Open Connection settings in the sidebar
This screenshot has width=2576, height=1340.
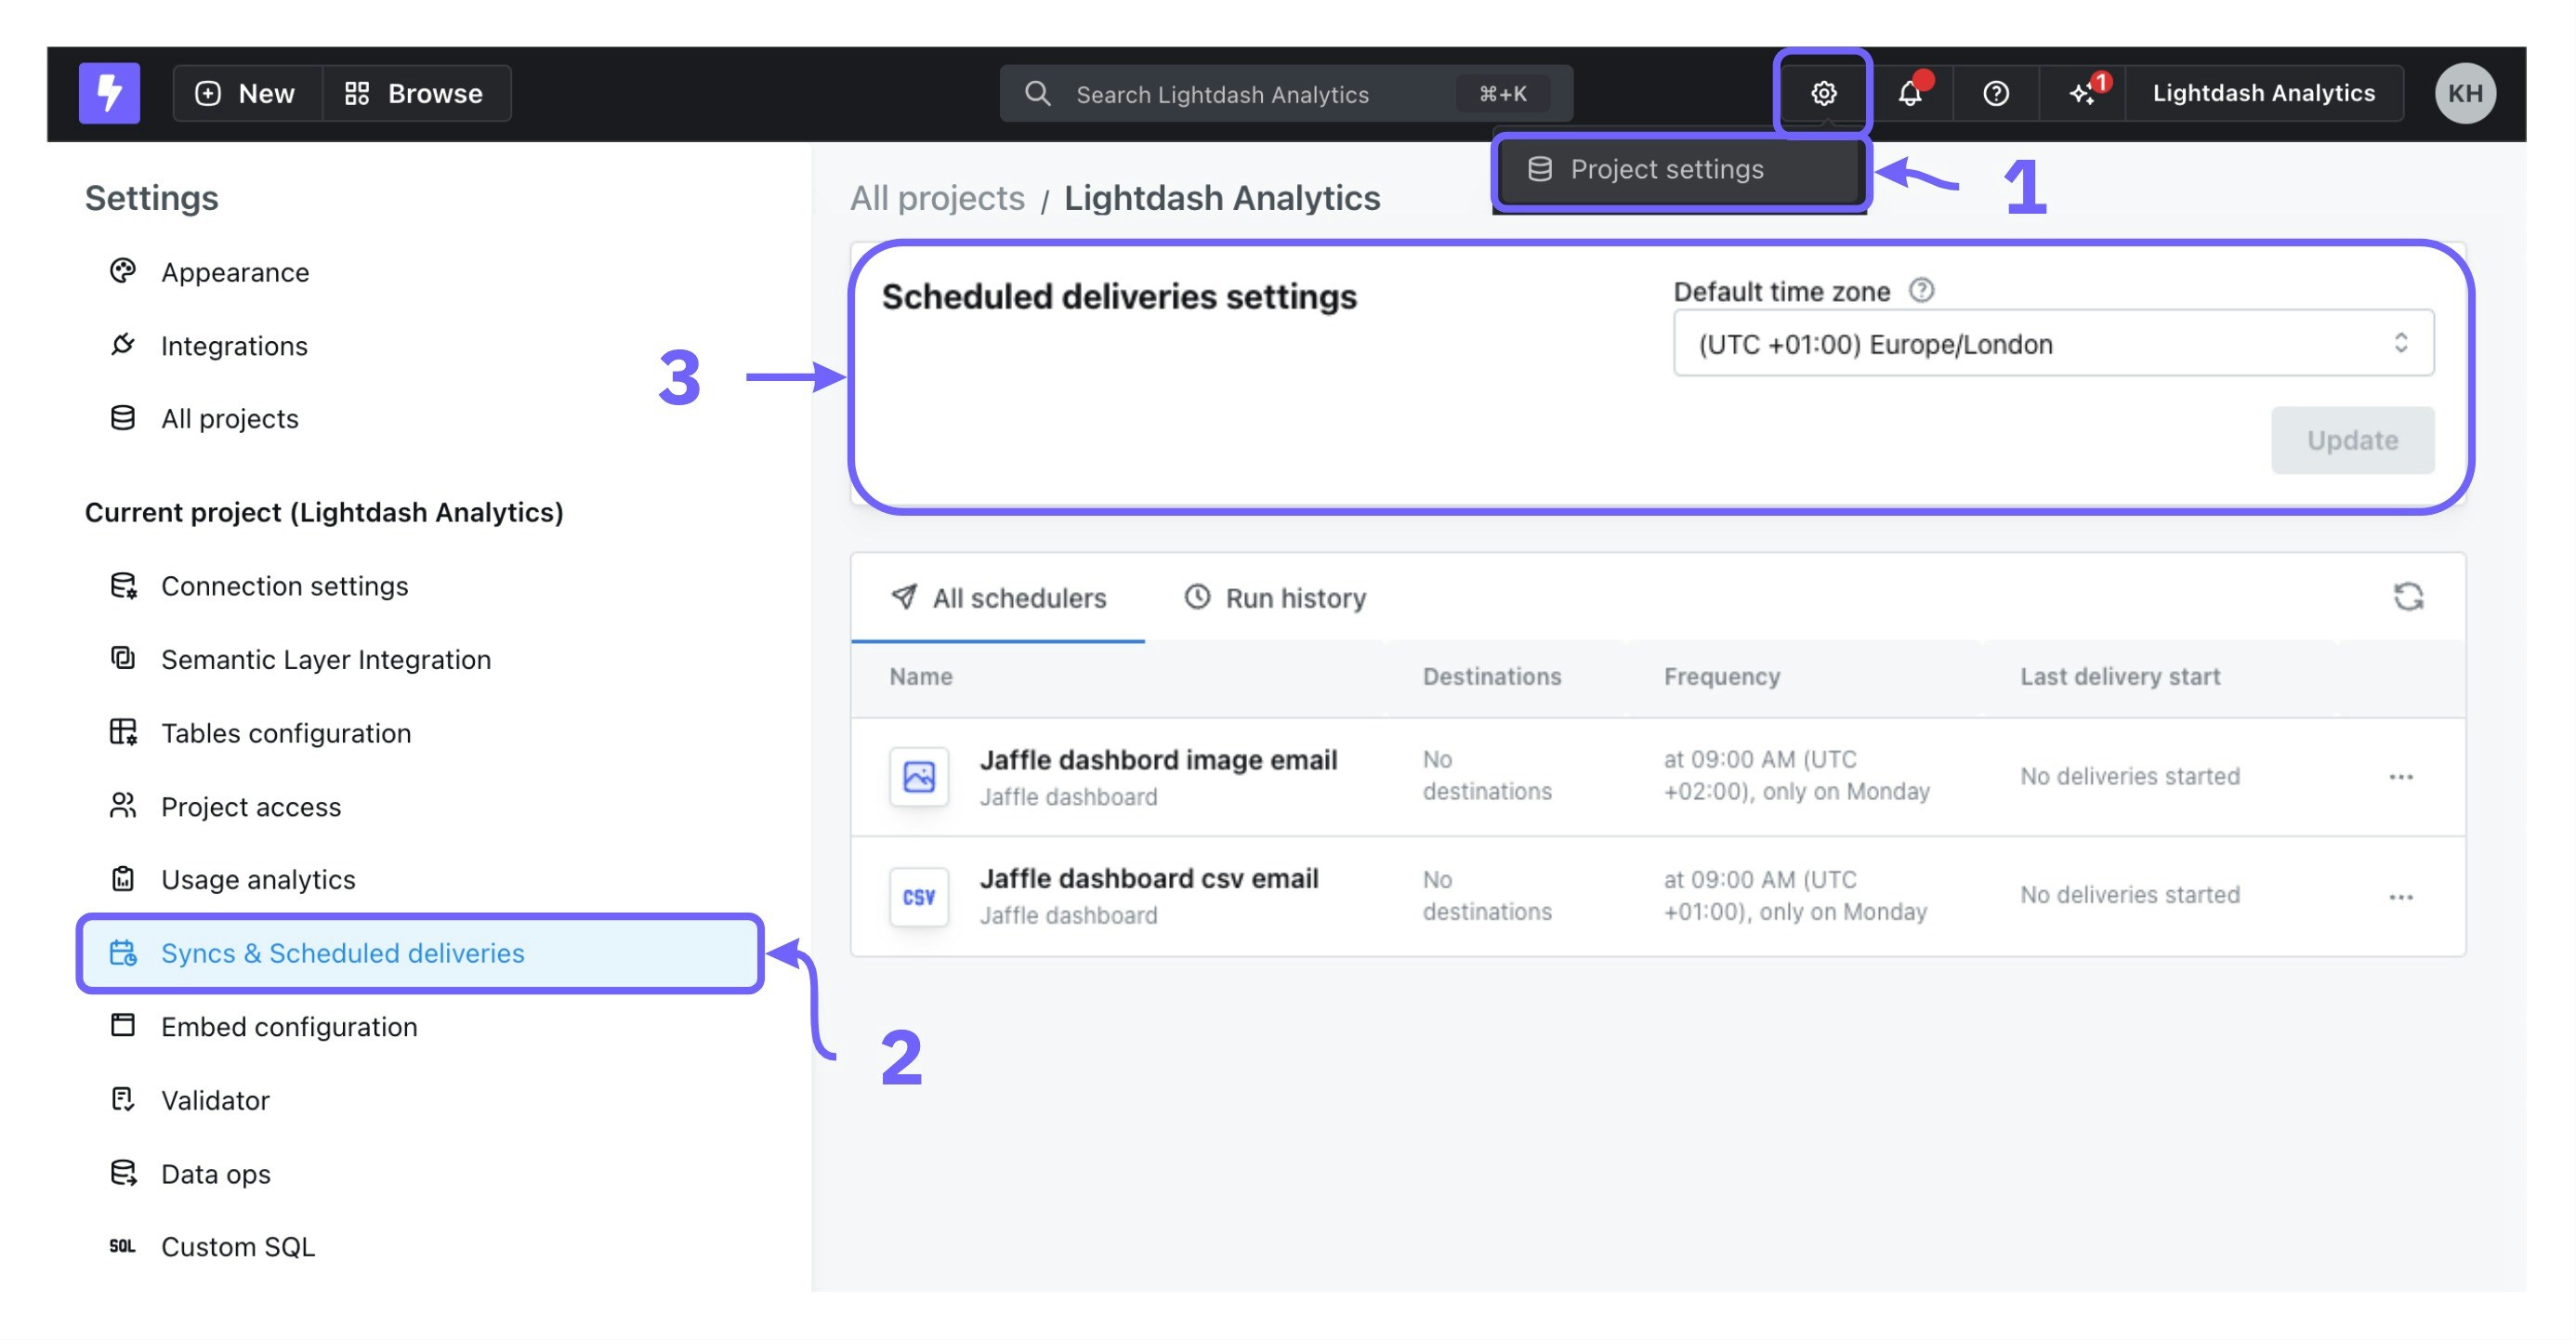[x=284, y=586]
